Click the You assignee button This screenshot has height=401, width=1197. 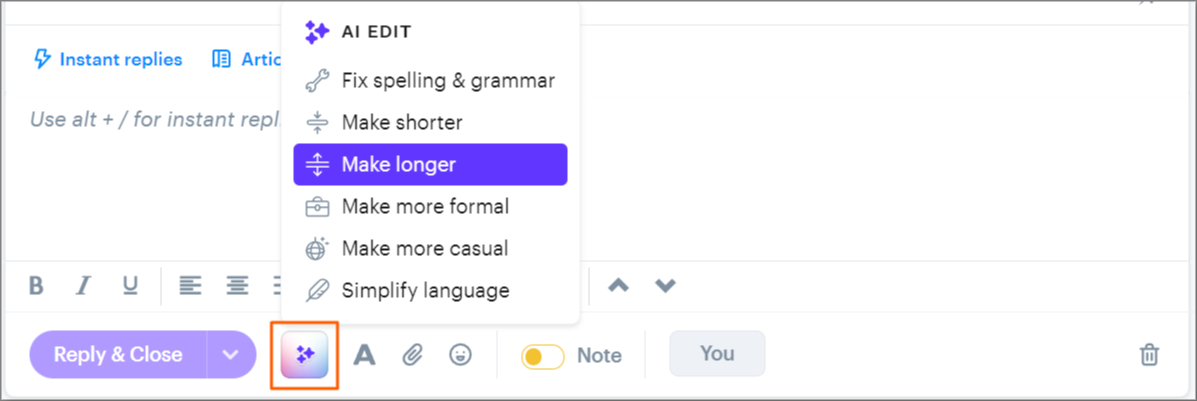[x=717, y=354]
